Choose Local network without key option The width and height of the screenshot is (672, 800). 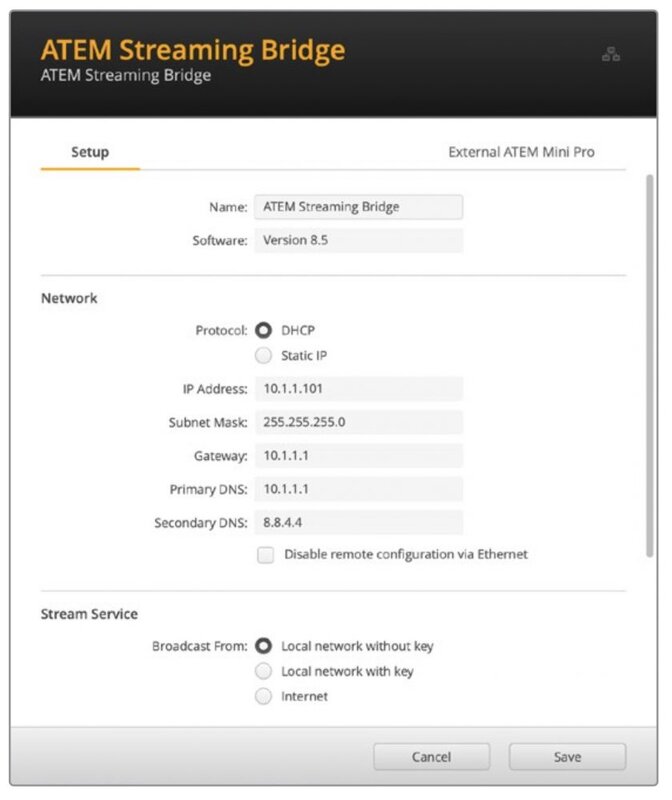[x=264, y=646]
